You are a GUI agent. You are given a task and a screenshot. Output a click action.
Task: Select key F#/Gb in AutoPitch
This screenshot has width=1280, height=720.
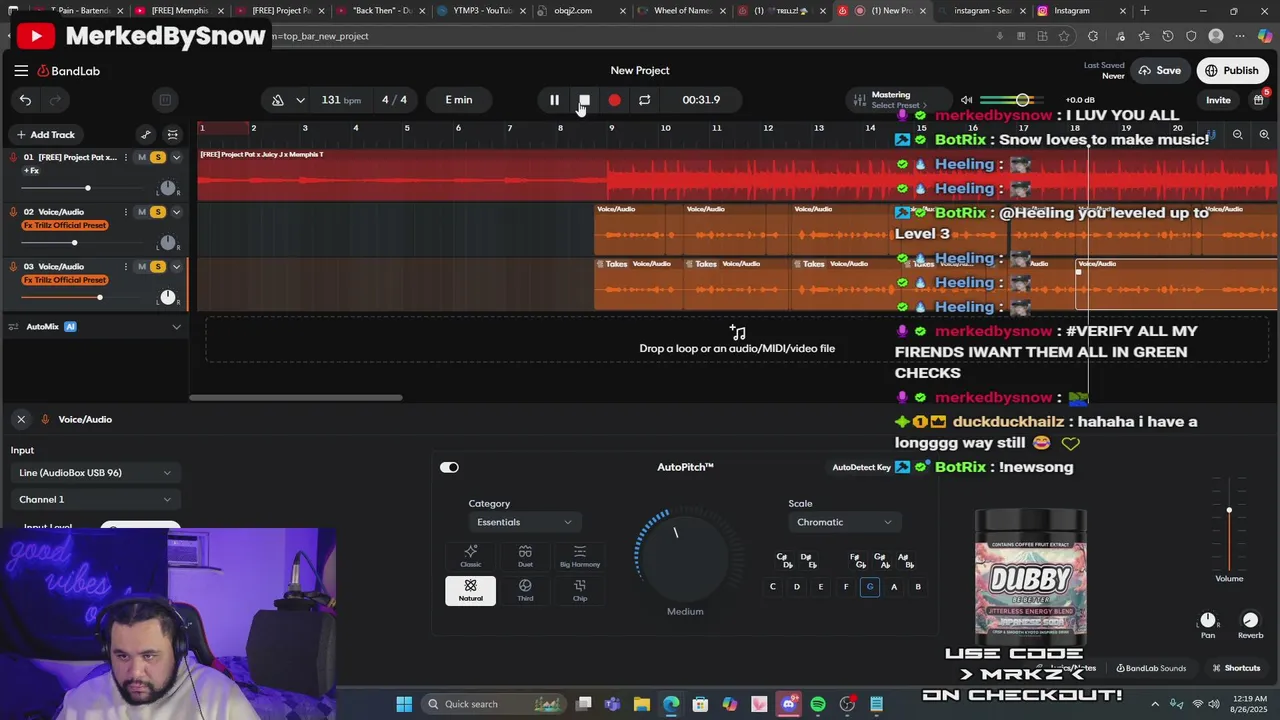coord(857,560)
